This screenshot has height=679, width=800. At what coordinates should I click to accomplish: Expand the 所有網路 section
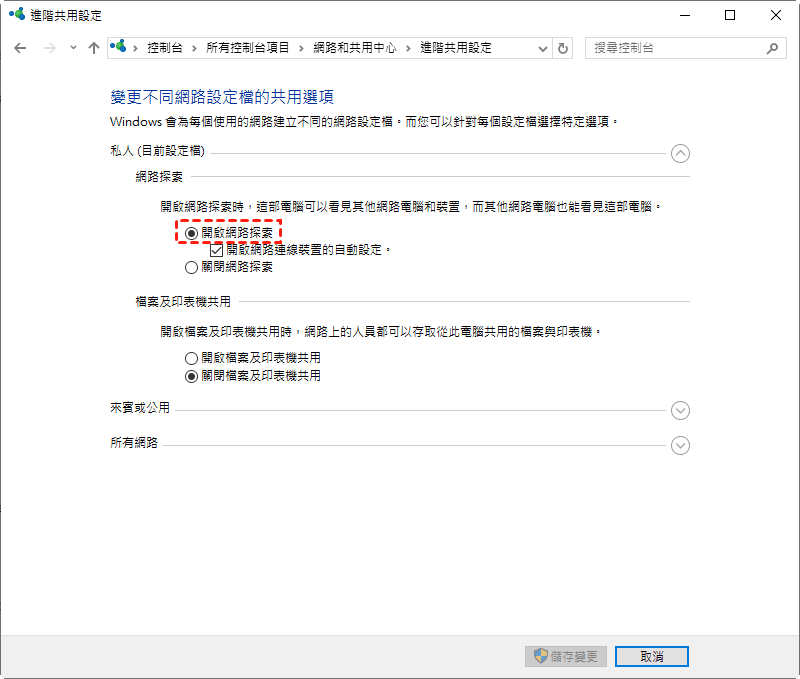pyautogui.click(x=681, y=445)
